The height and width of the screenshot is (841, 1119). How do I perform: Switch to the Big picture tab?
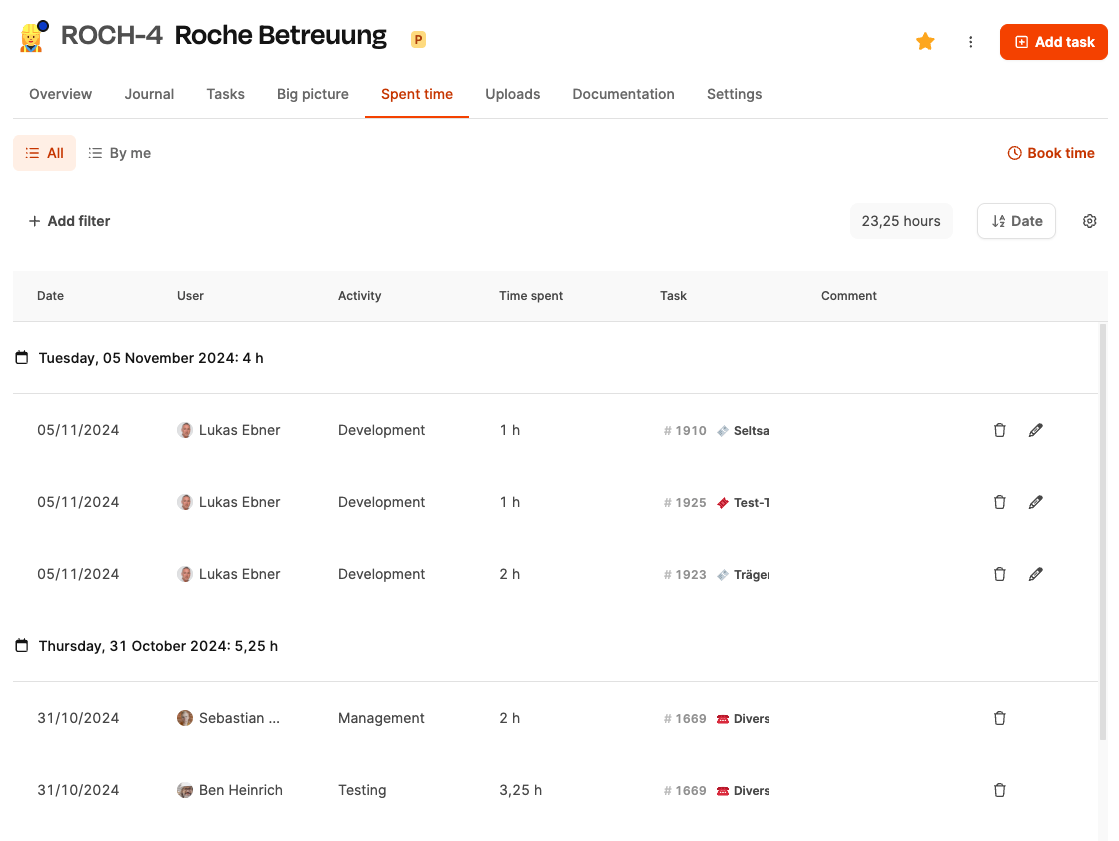[313, 94]
